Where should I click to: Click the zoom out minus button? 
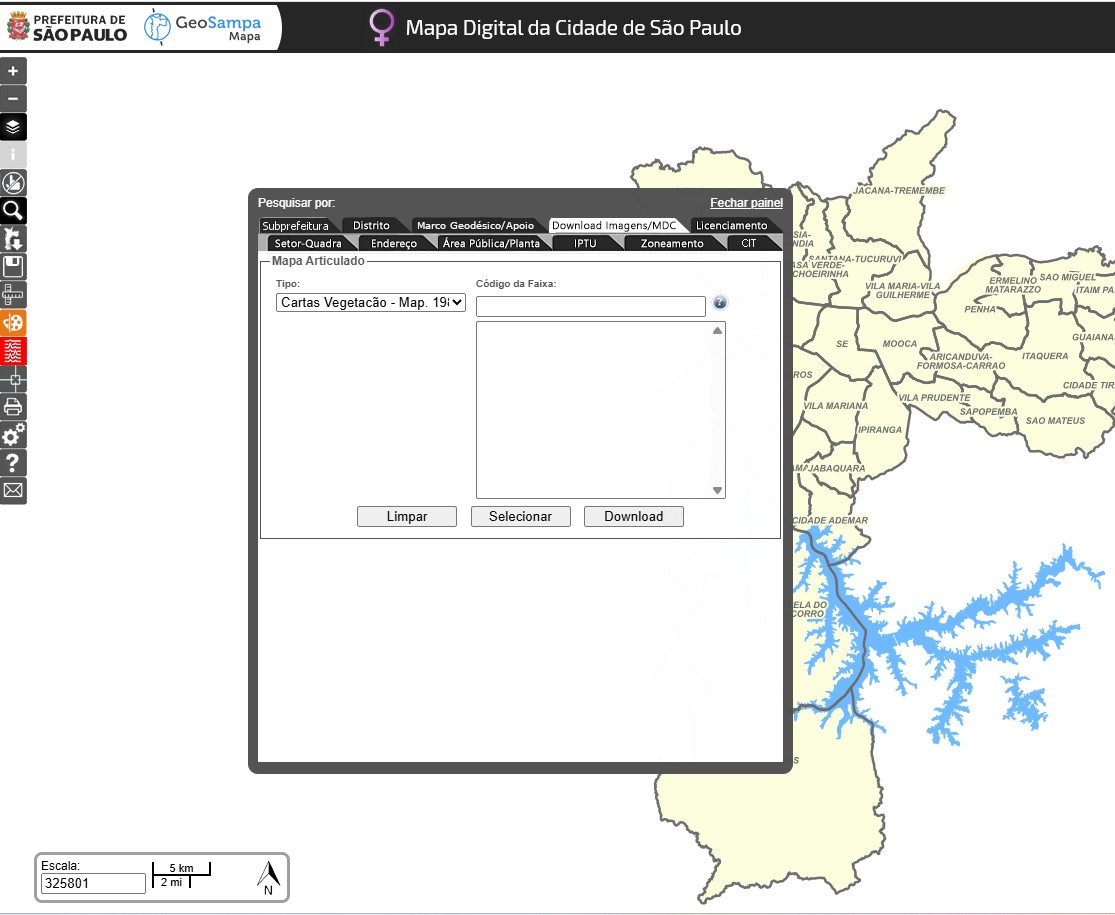[13, 99]
